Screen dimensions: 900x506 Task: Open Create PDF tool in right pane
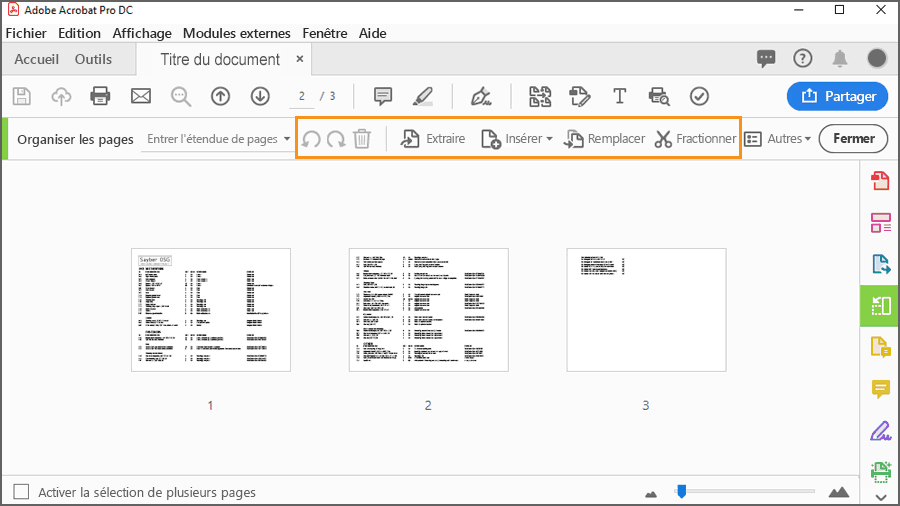pos(880,181)
